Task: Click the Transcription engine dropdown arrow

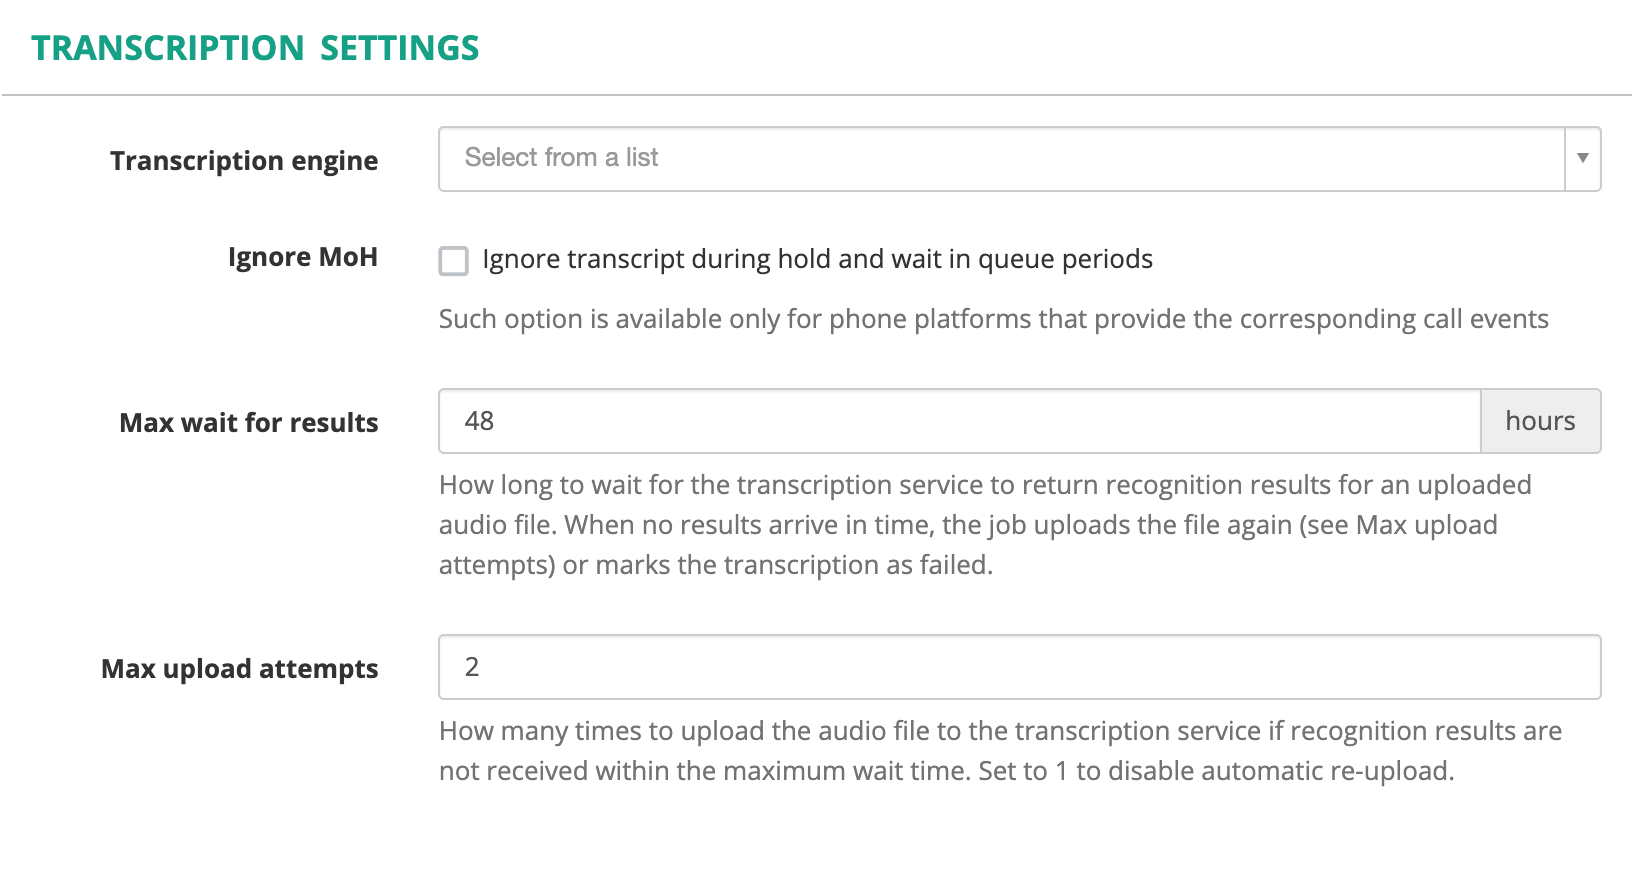Action: [1583, 158]
